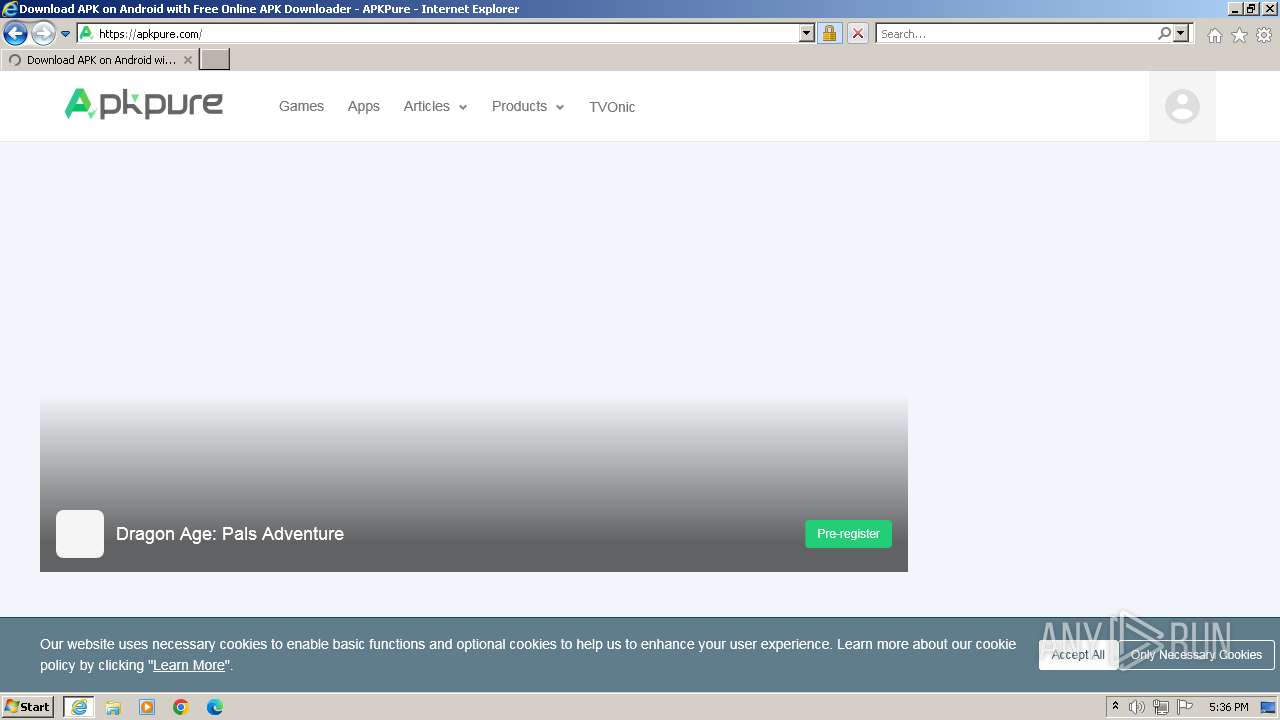Open the network tray icon
This screenshot has height=720, width=1280.
1161,707
